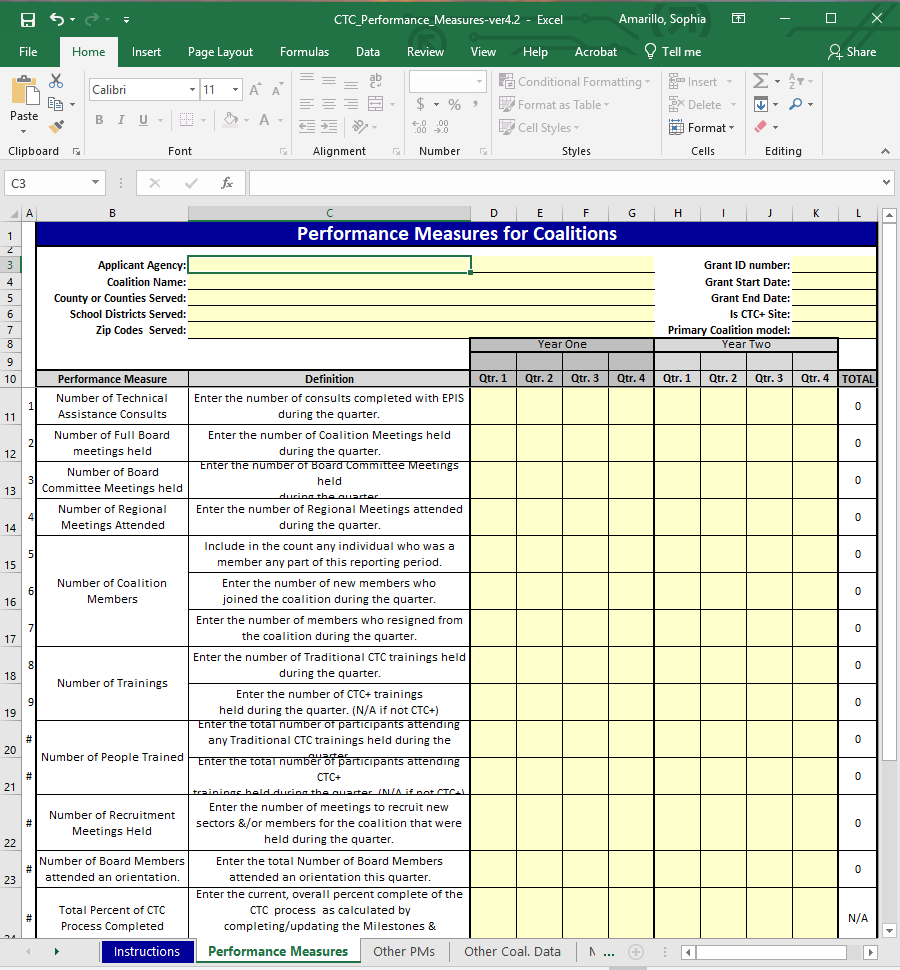Viewport: 900px width, 970px height.
Task: Click the Accounting dollar sign icon
Action: tap(421, 104)
